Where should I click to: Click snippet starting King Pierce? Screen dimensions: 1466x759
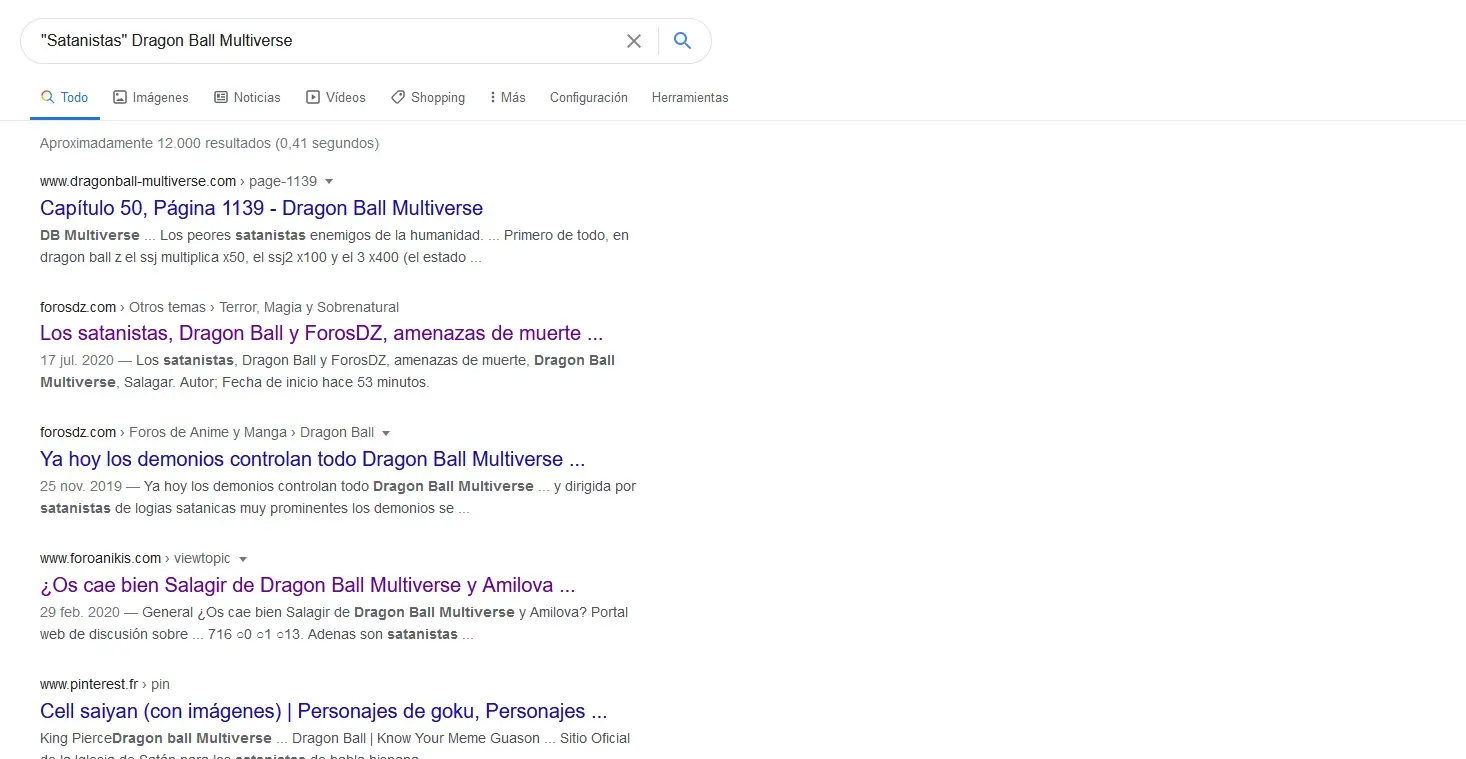[335, 744]
